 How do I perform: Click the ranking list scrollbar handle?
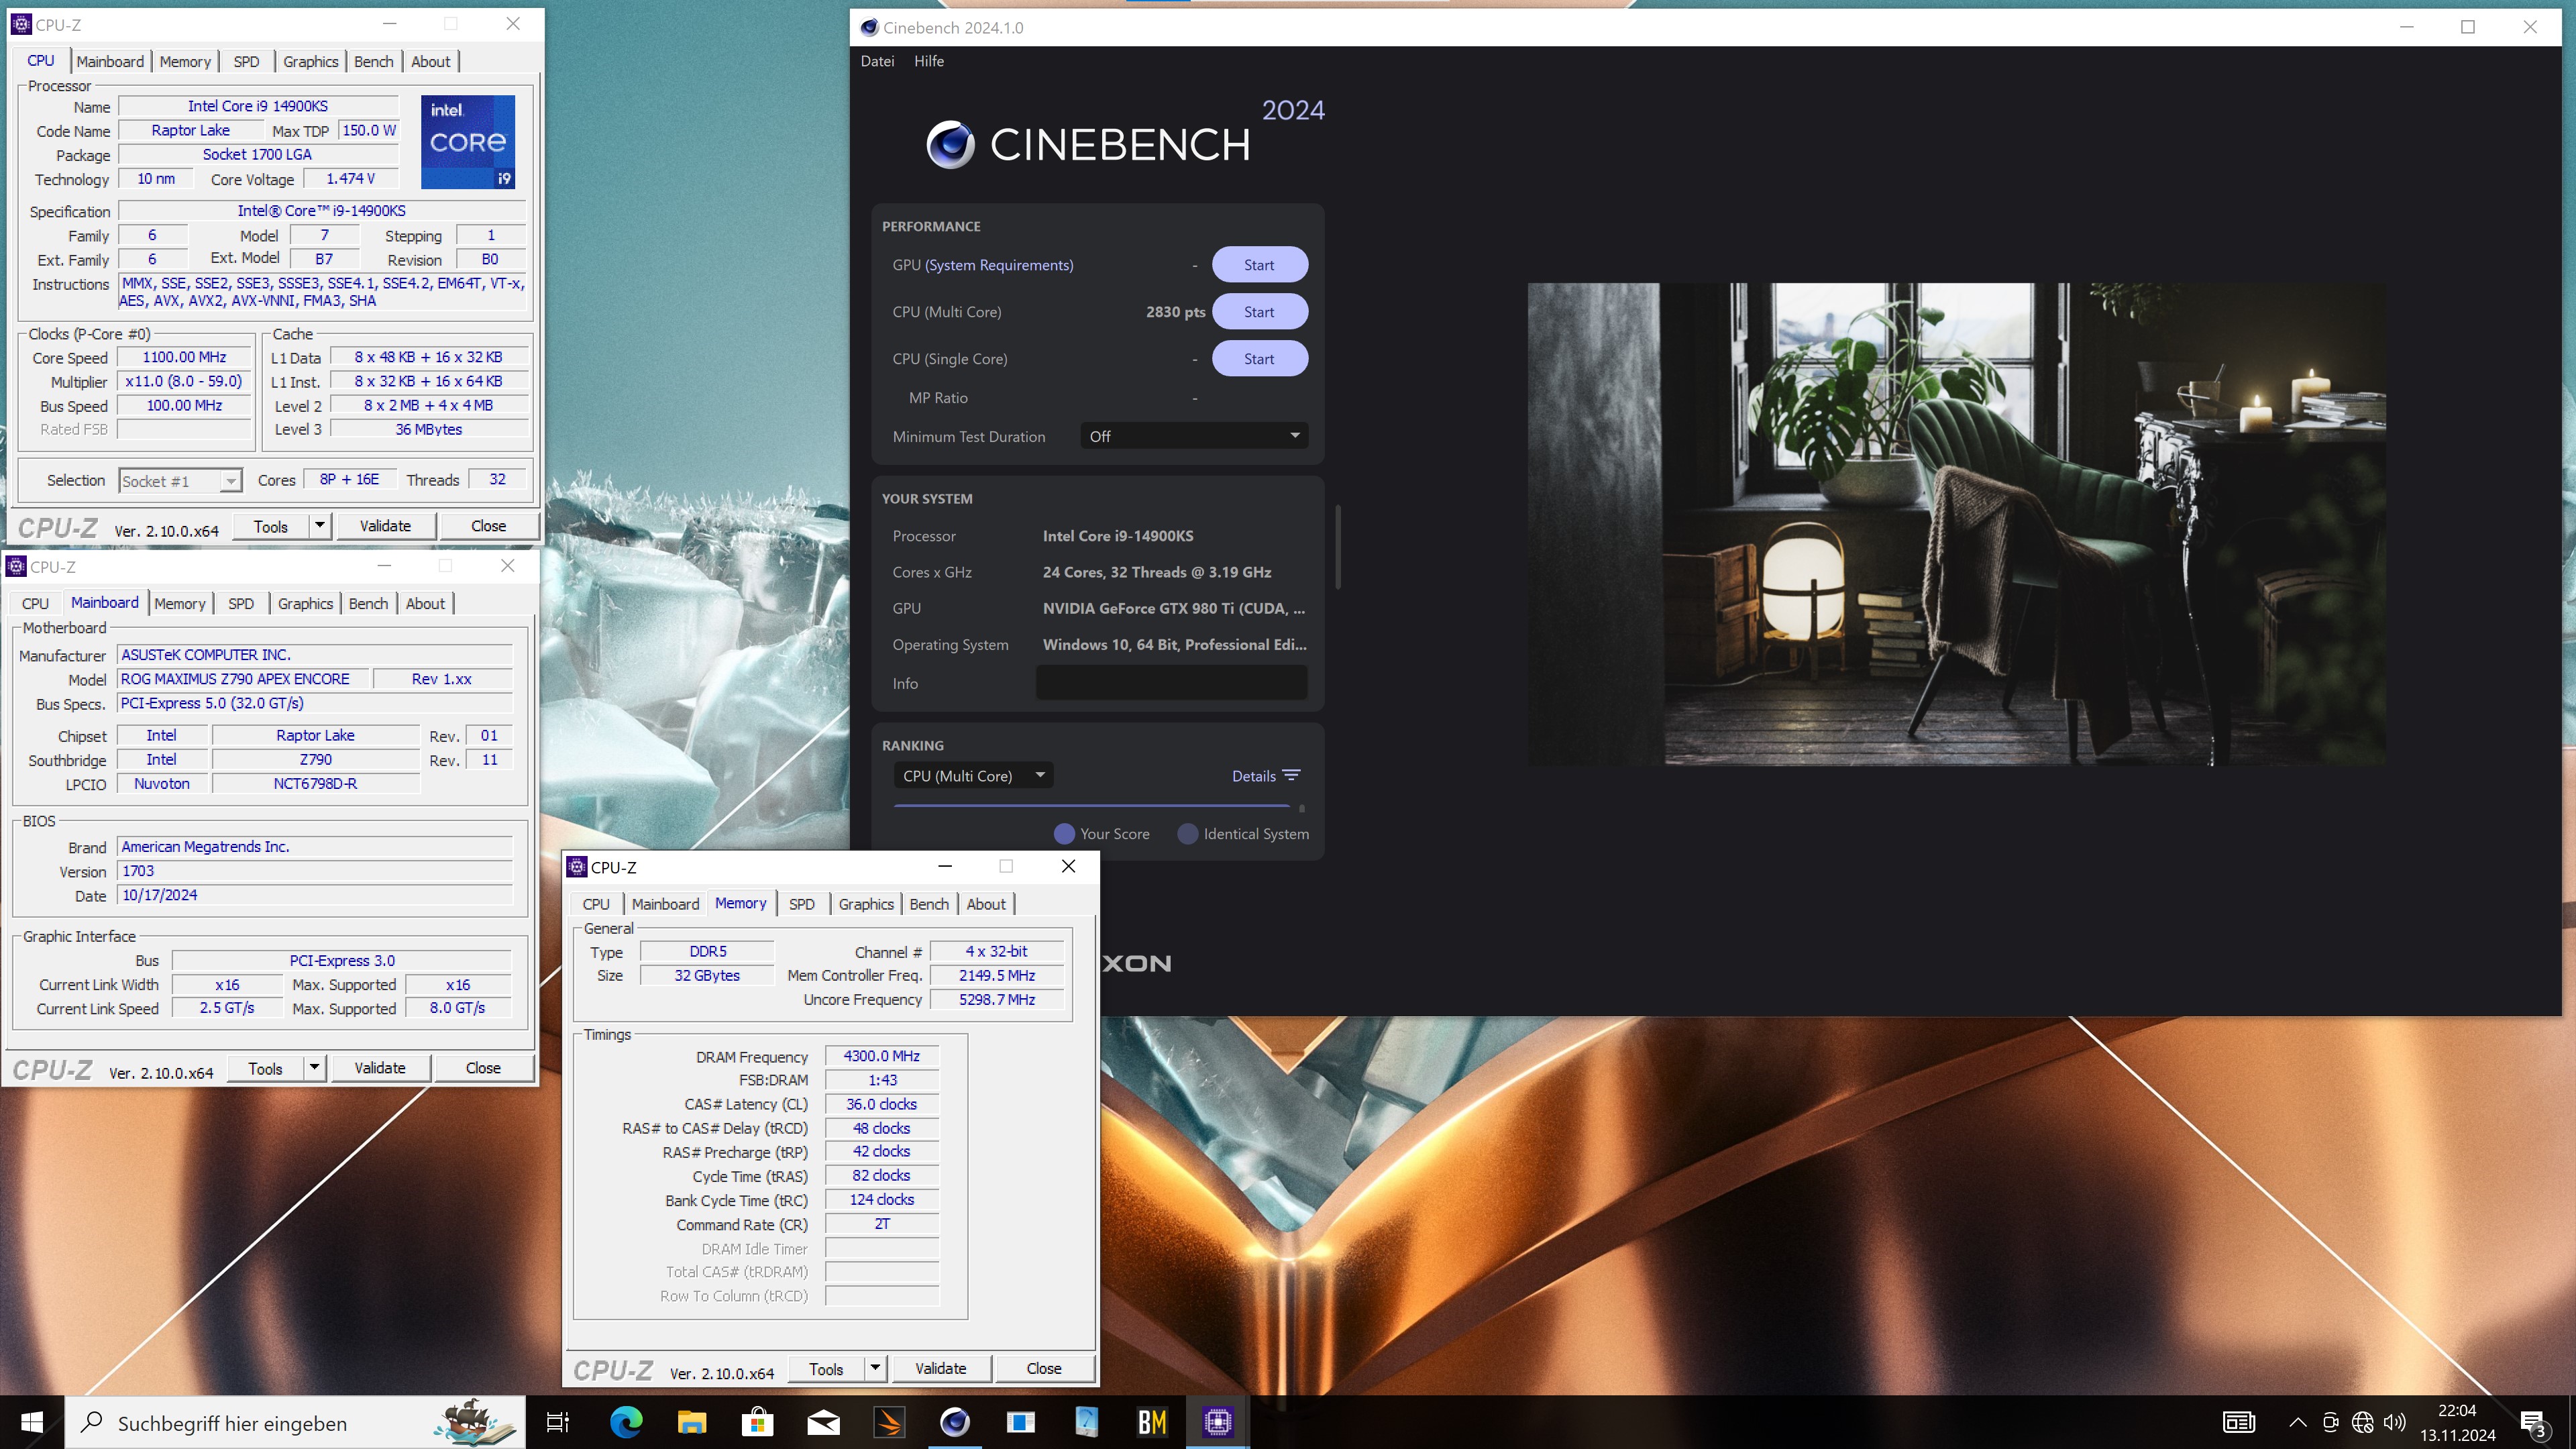1301,808
